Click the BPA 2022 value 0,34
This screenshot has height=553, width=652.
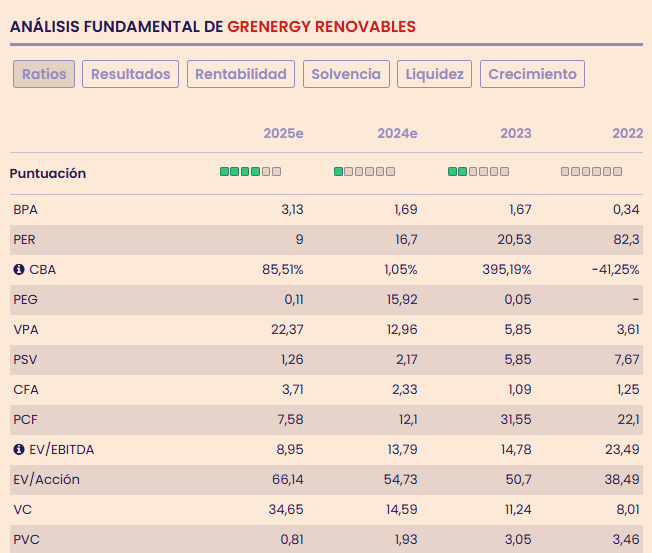(626, 210)
